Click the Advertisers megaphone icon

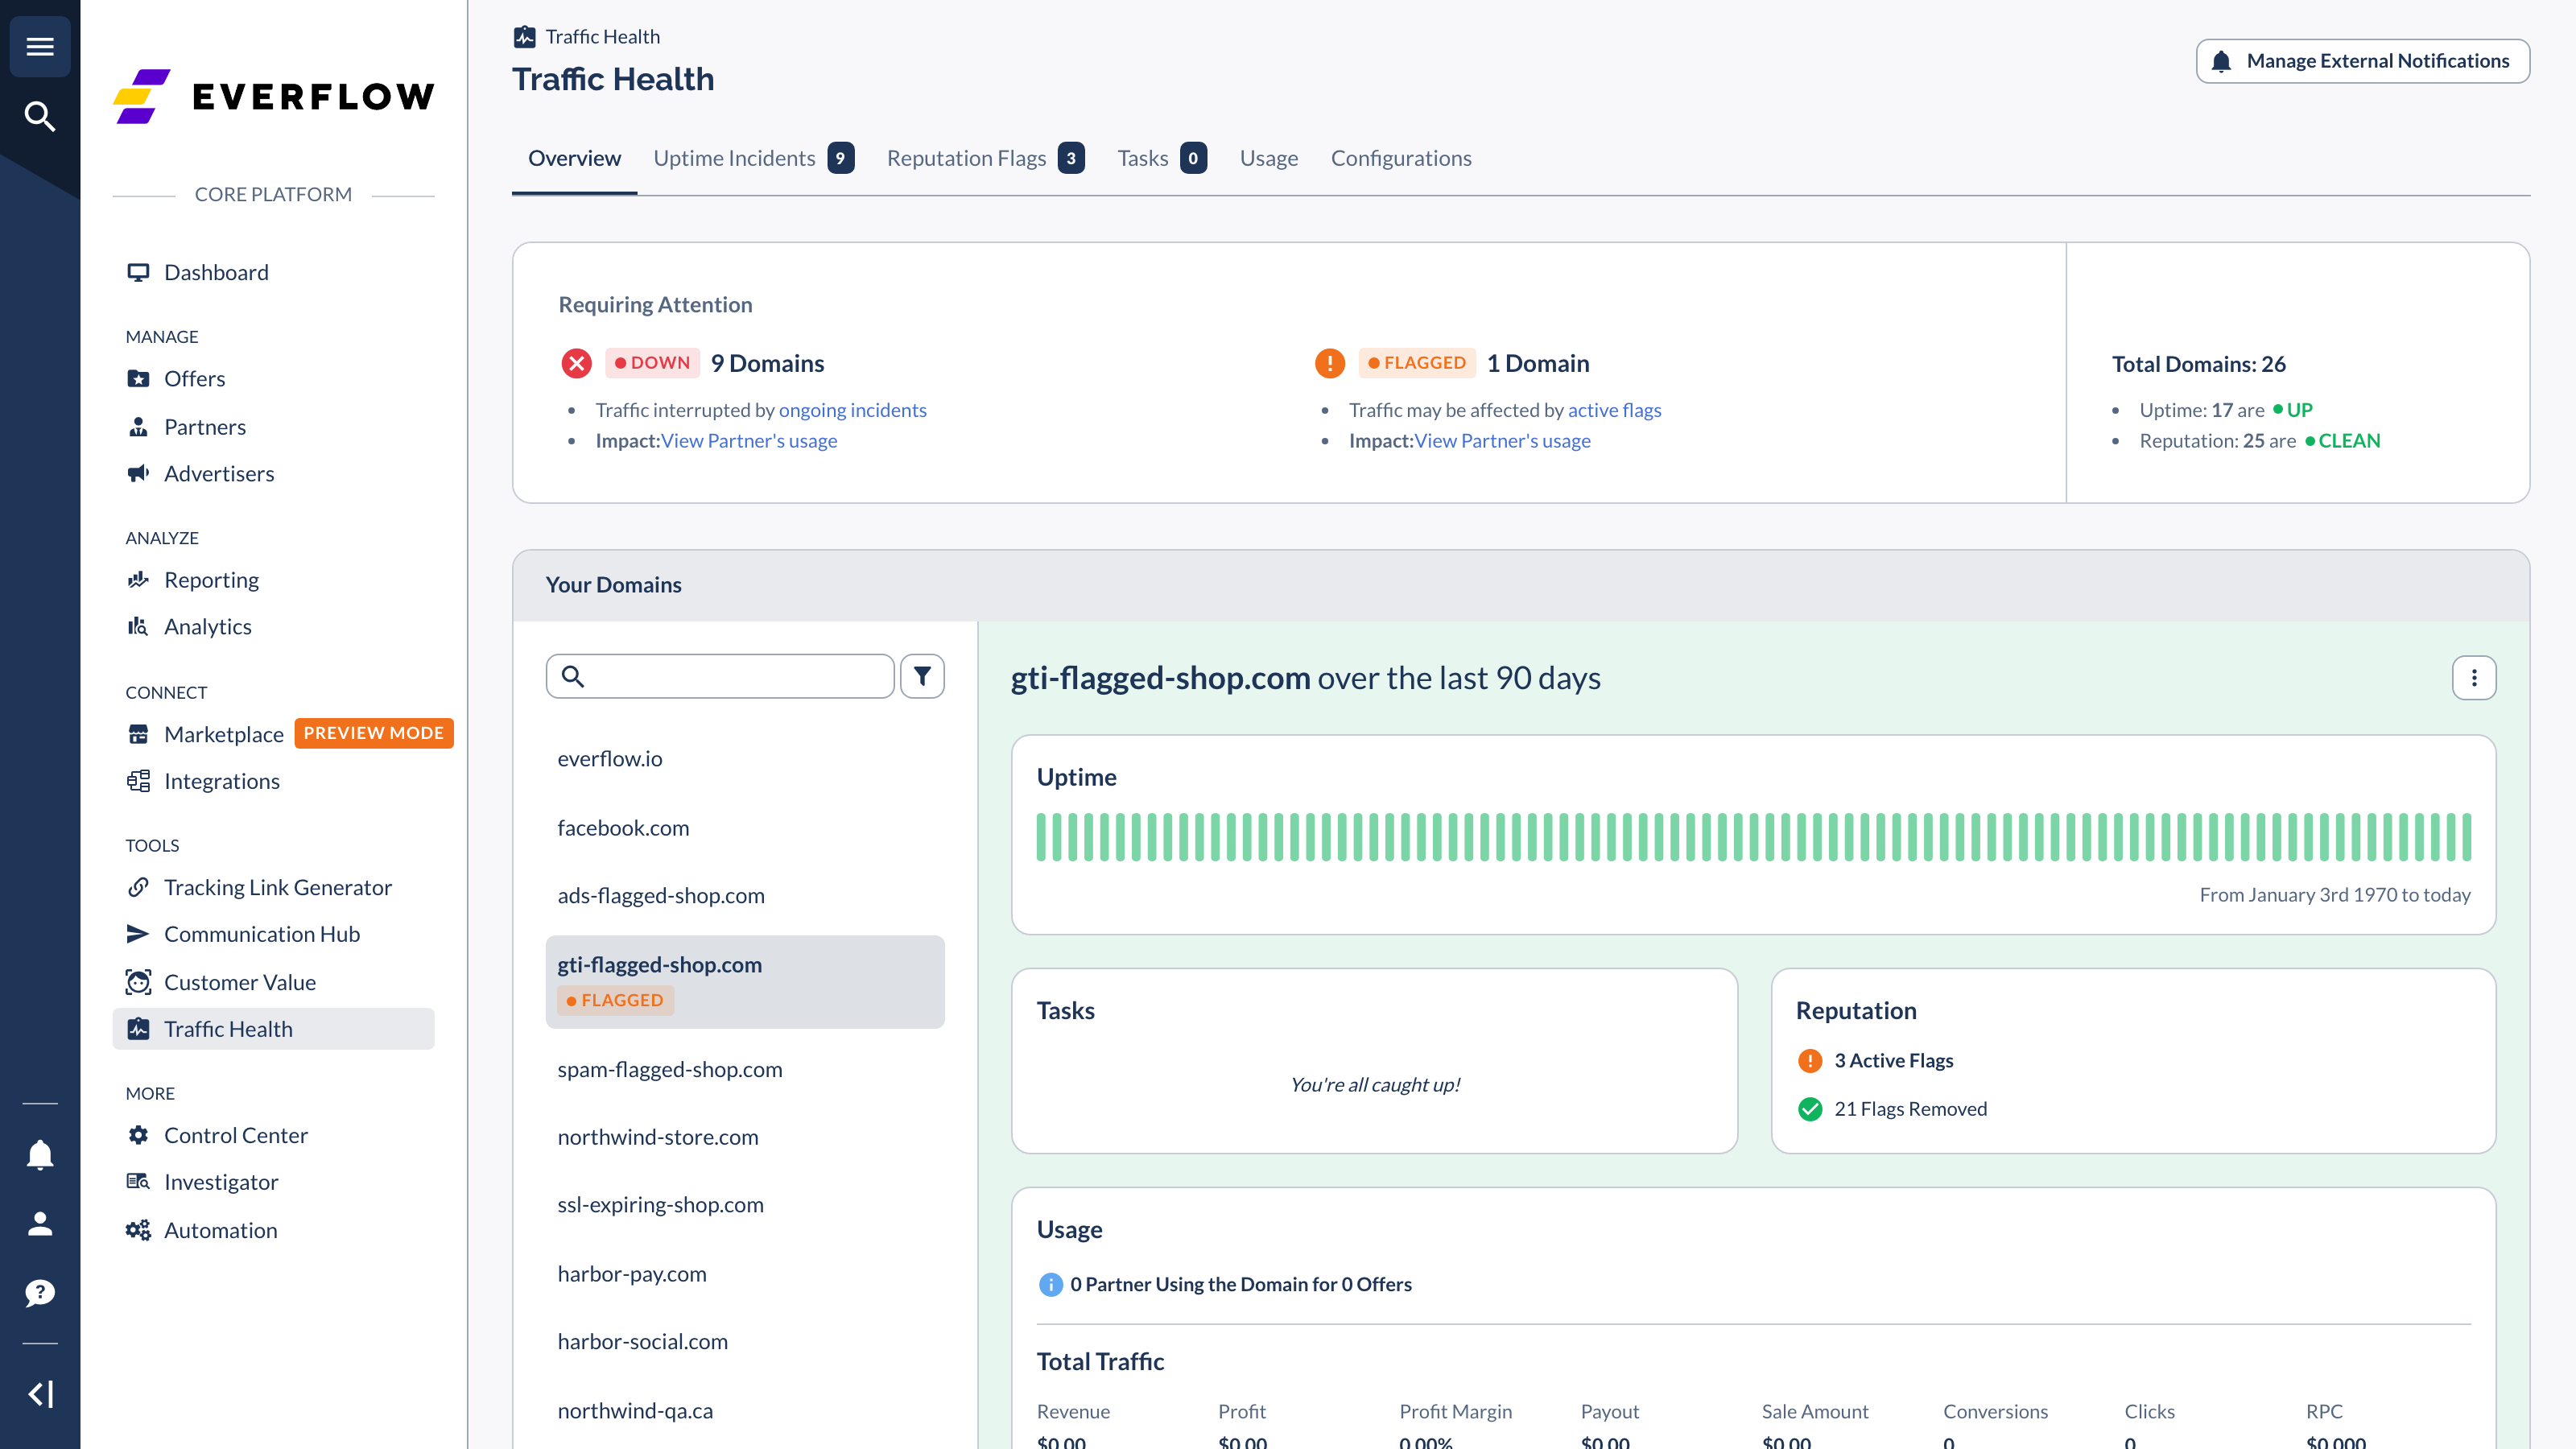[138, 473]
